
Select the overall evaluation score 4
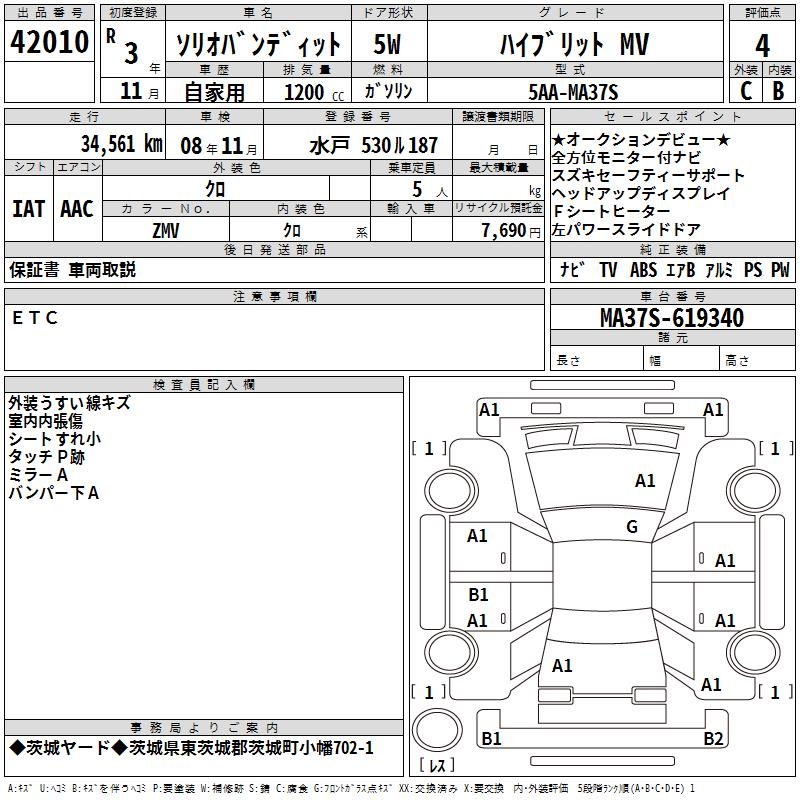click(x=762, y=45)
